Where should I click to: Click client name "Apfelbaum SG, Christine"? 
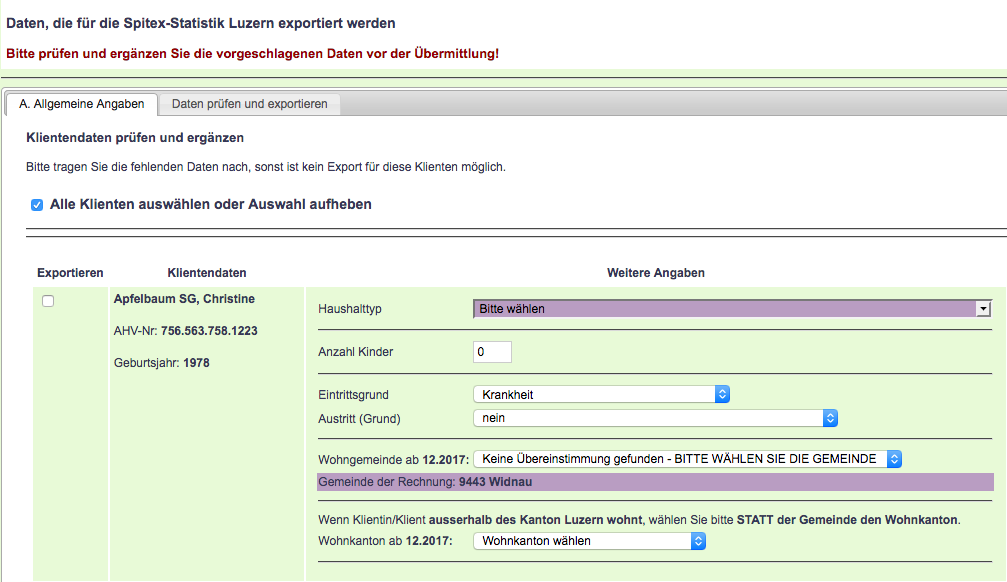coord(184,299)
